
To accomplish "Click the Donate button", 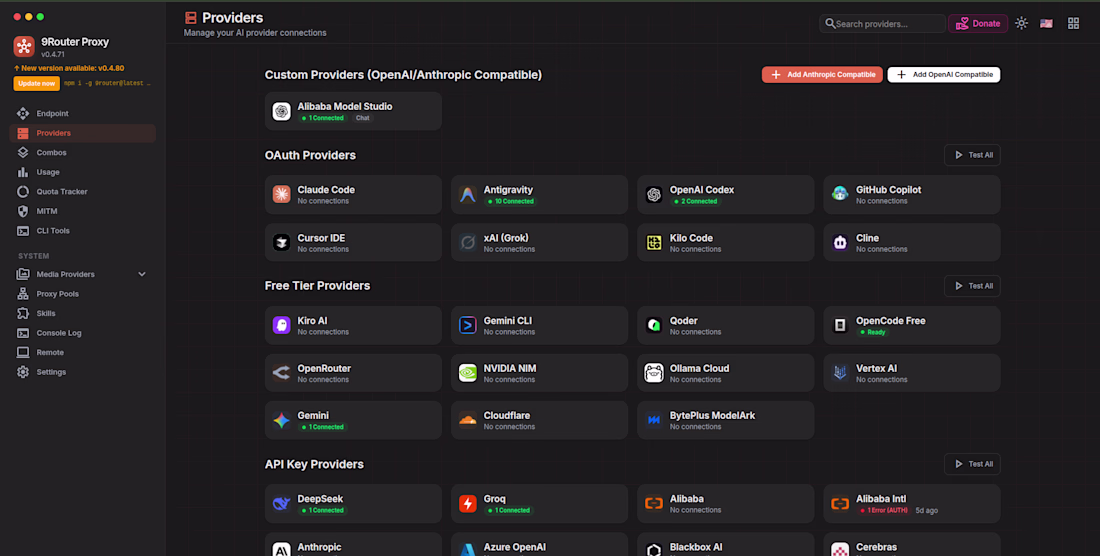I will coord(978,23).
